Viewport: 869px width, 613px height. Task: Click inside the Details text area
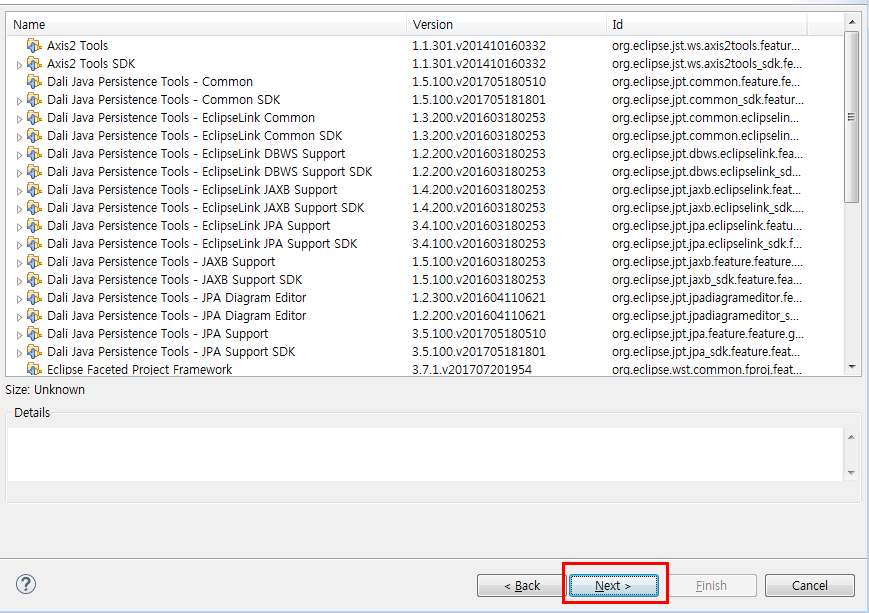coord(425,454)
